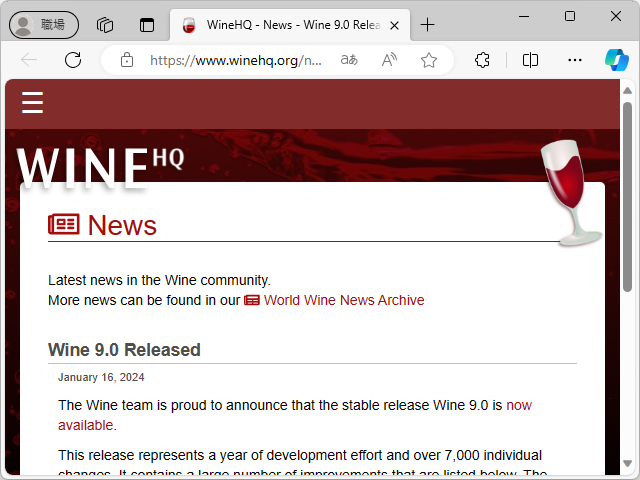Open the Copilot sidebar
The image size is (640, 480).
(617, 60)
